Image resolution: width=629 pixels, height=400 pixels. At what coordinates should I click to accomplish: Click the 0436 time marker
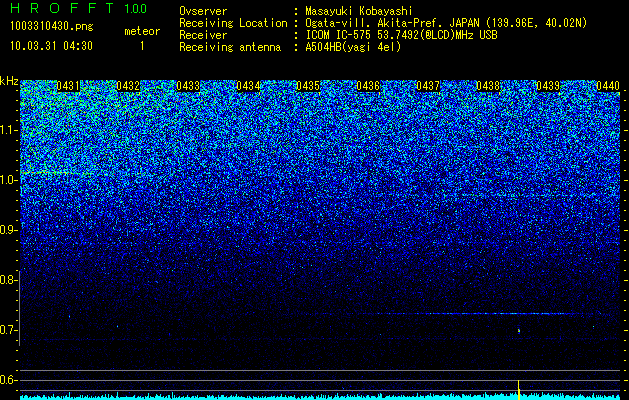click(368, 86)
